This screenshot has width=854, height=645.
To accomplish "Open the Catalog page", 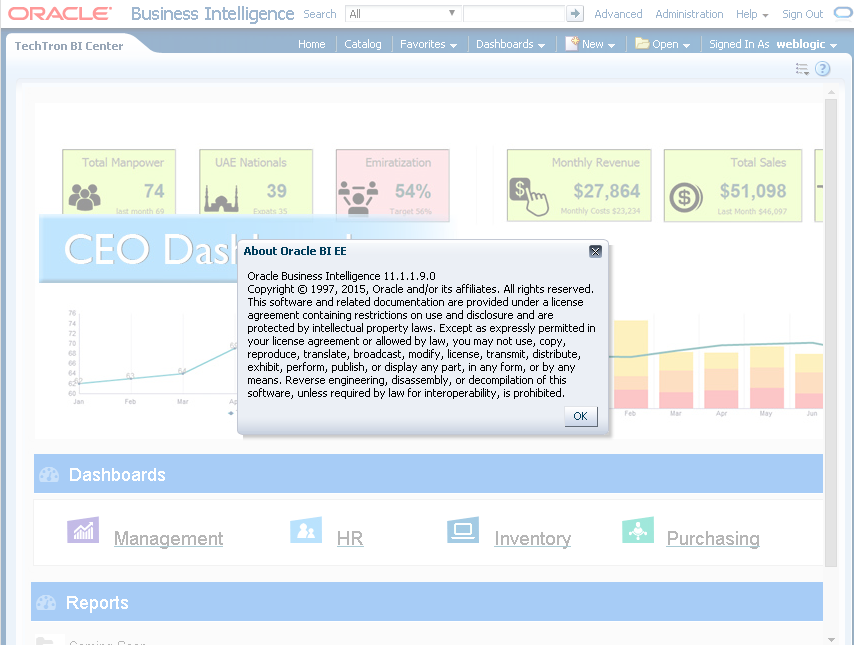I will 363,44.
